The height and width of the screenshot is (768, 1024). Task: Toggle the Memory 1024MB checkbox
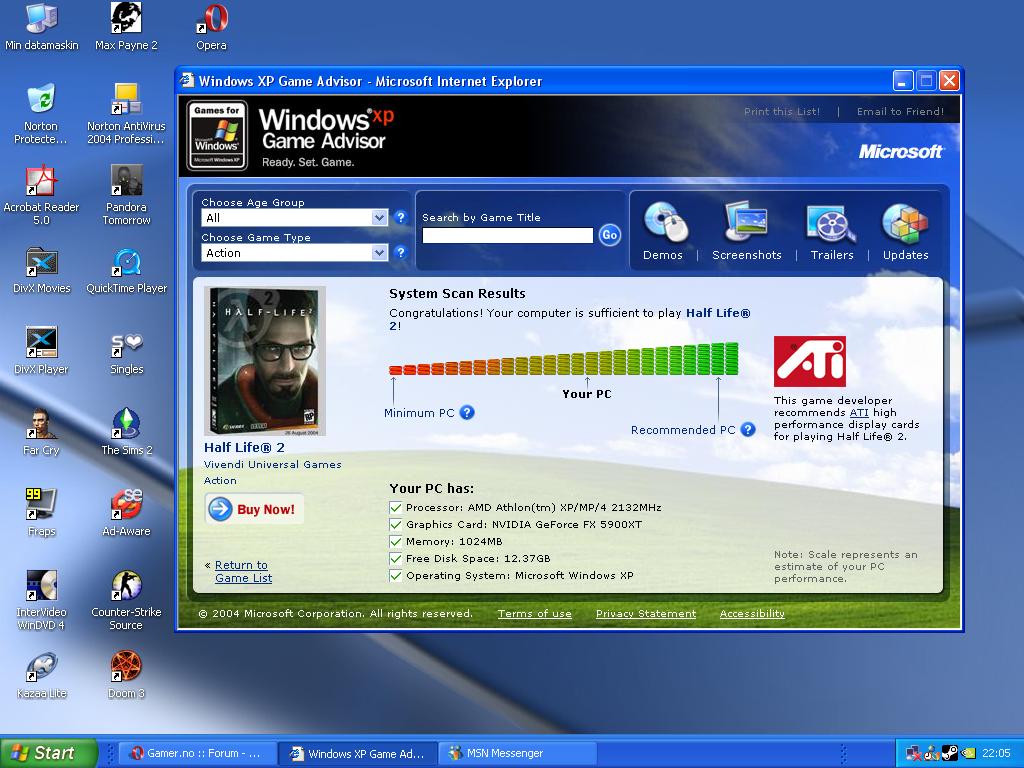click(395, 541)
